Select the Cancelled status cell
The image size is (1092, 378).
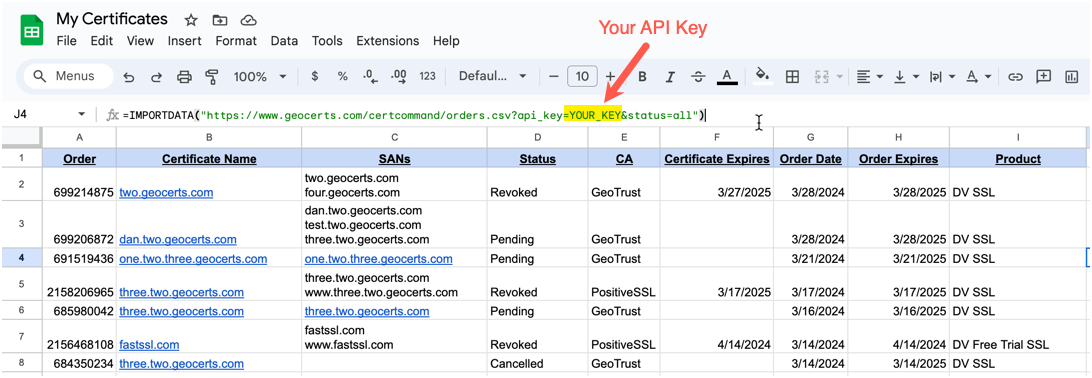[537, 363]
